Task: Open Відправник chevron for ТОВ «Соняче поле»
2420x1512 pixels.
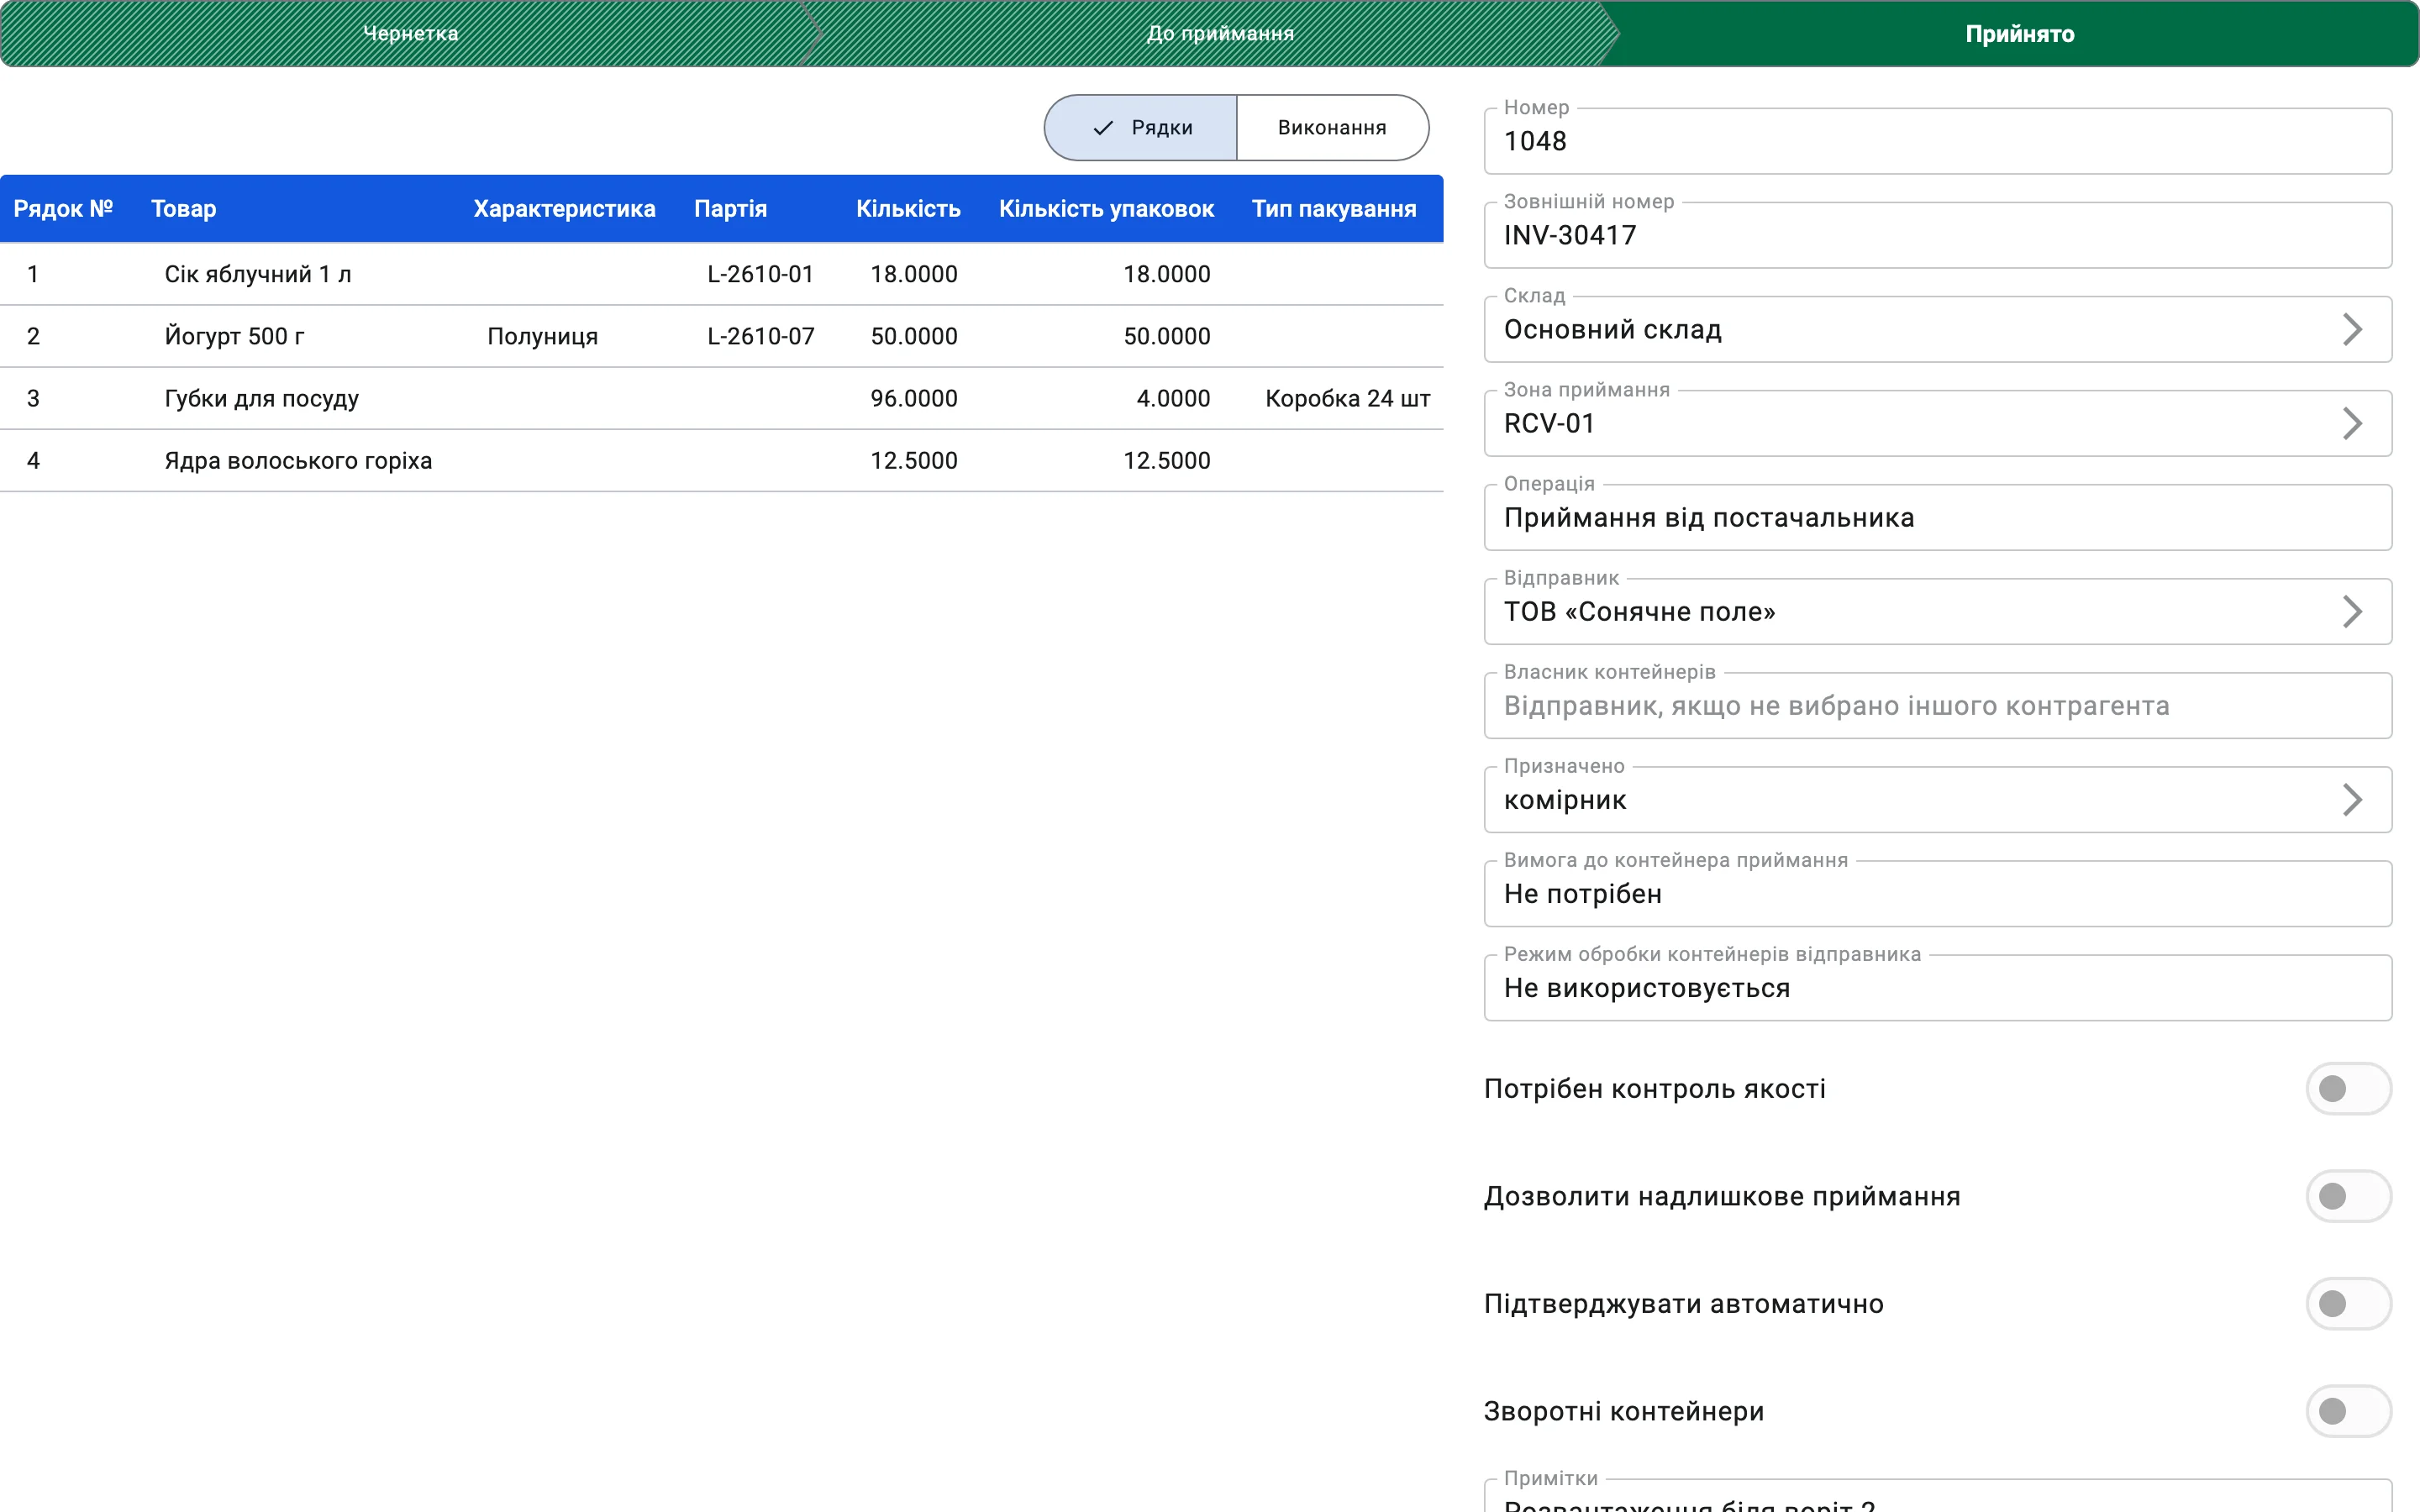Action: point(2352,611)
